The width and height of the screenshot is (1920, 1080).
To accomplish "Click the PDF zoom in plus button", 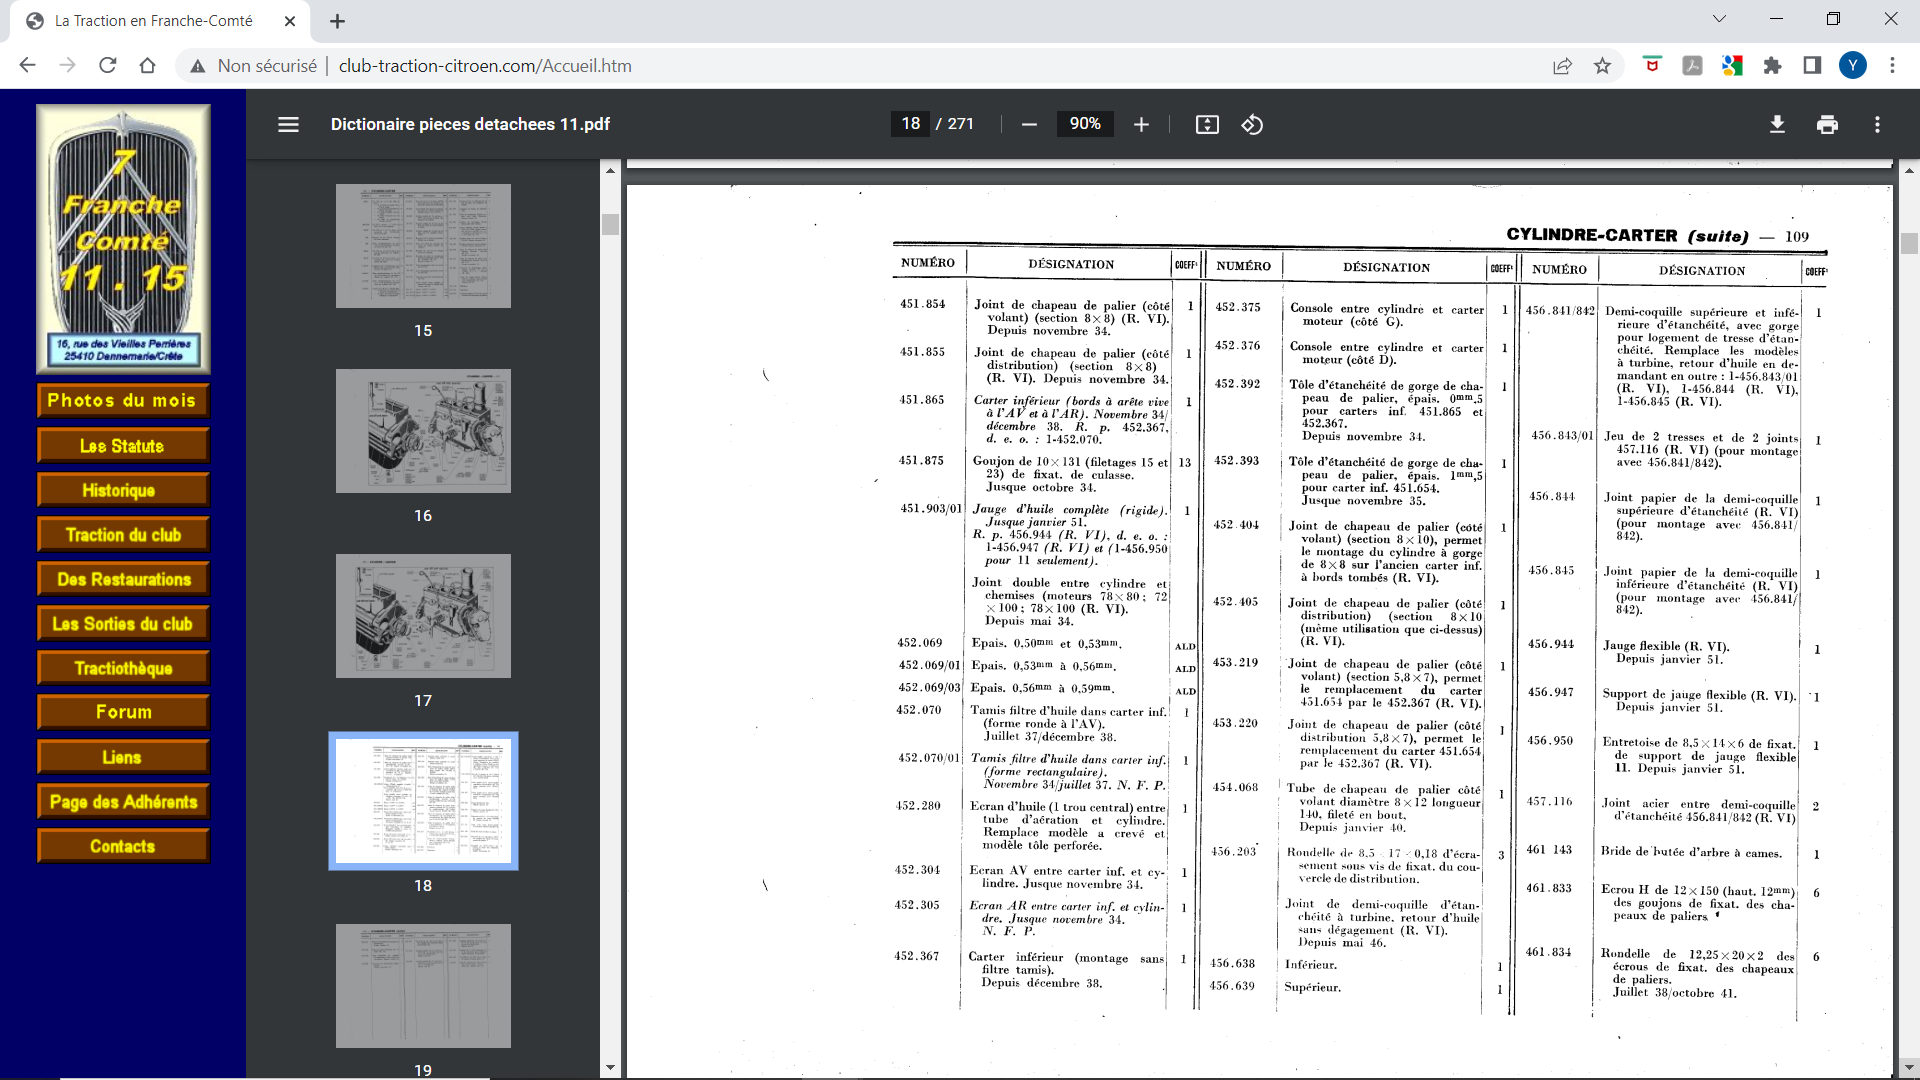I will coord(1141,124).
